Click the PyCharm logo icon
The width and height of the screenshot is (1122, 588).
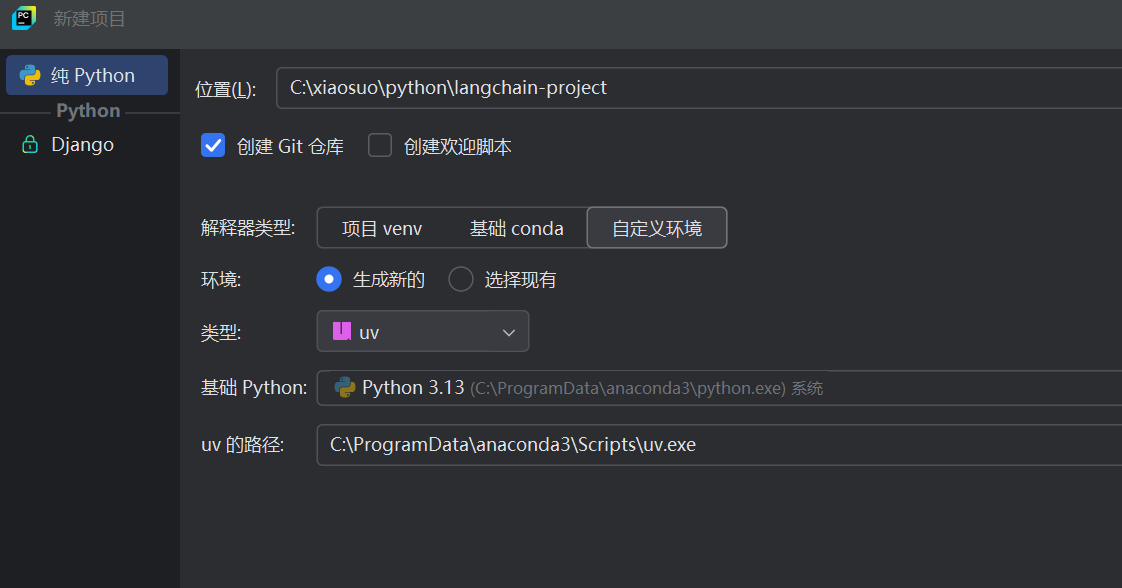(24, 19)
